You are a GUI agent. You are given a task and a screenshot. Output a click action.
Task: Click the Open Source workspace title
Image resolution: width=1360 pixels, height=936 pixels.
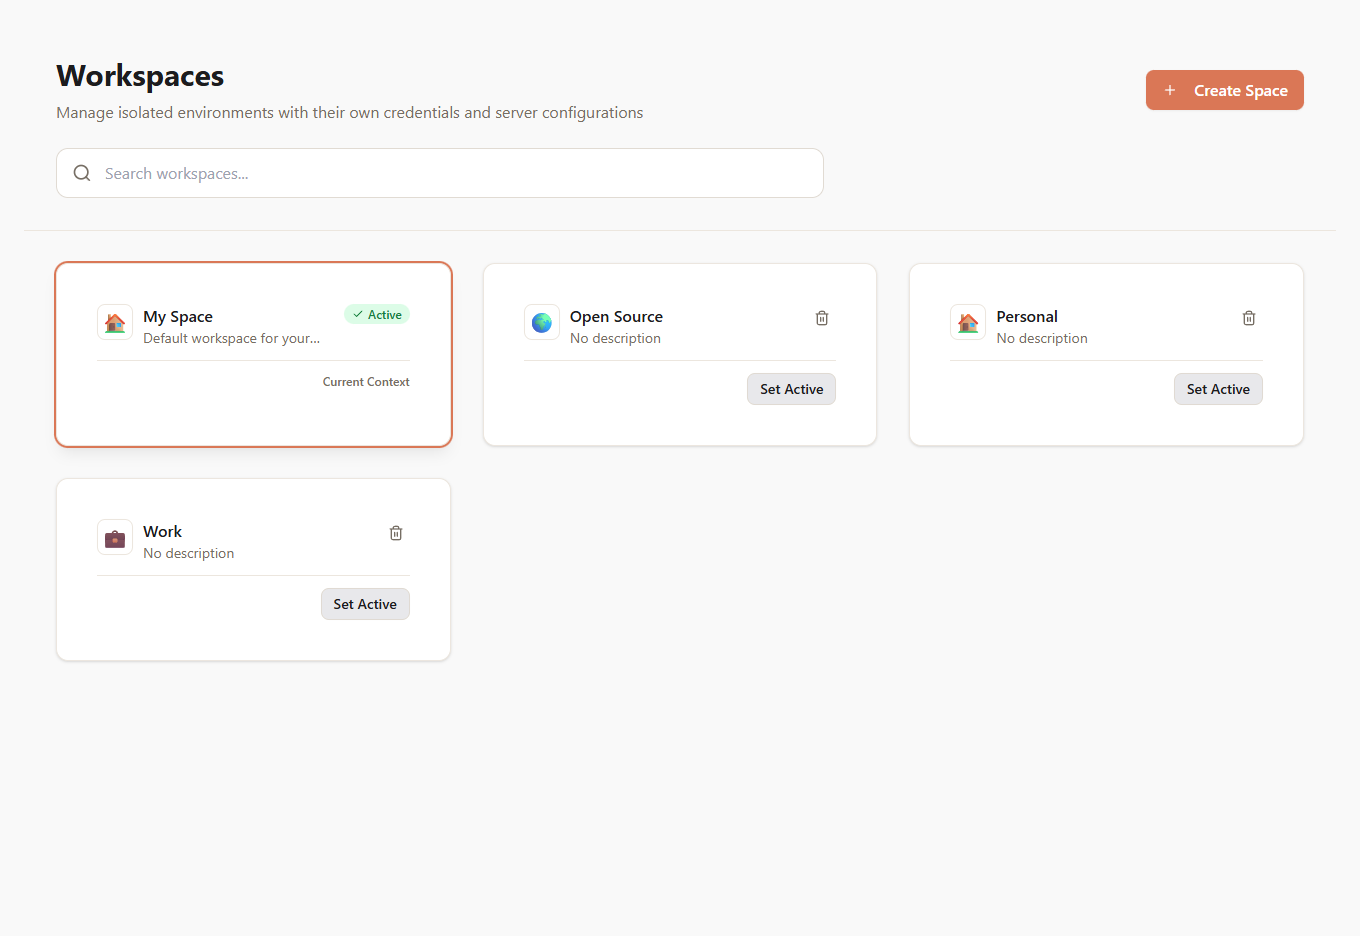point(616,316)
